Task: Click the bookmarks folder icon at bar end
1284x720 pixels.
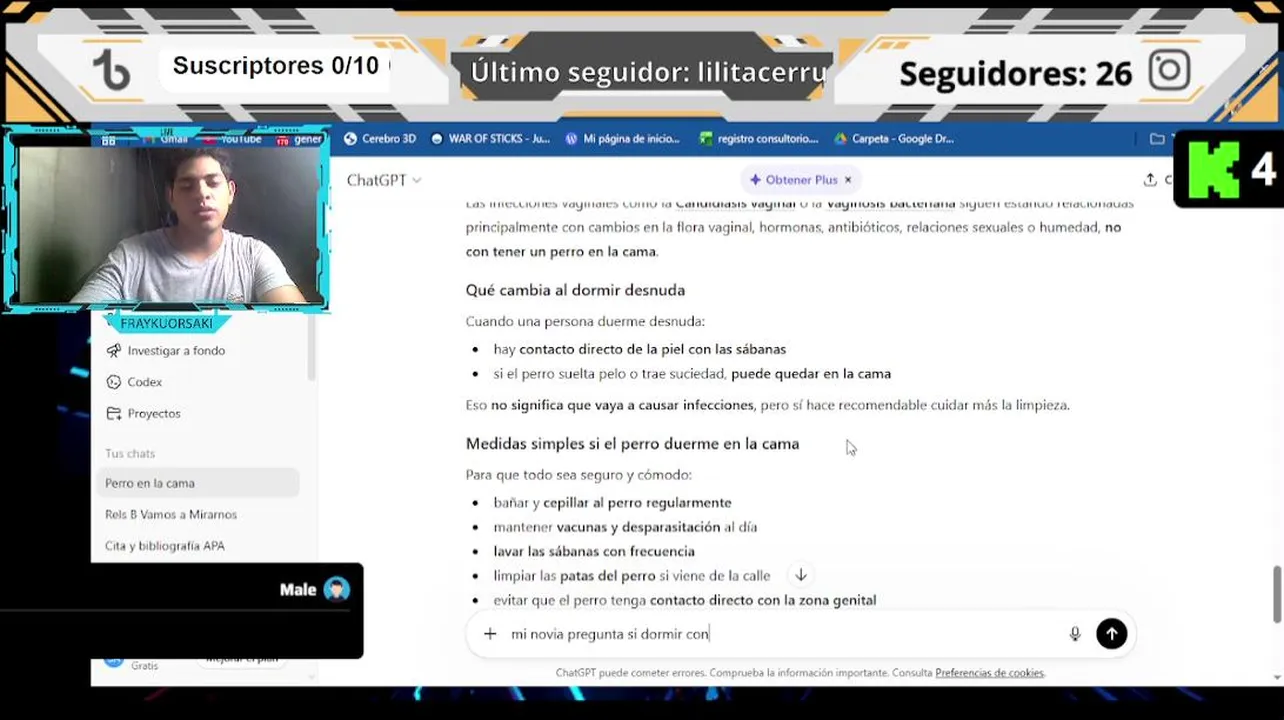Action: coord(1157,139)
